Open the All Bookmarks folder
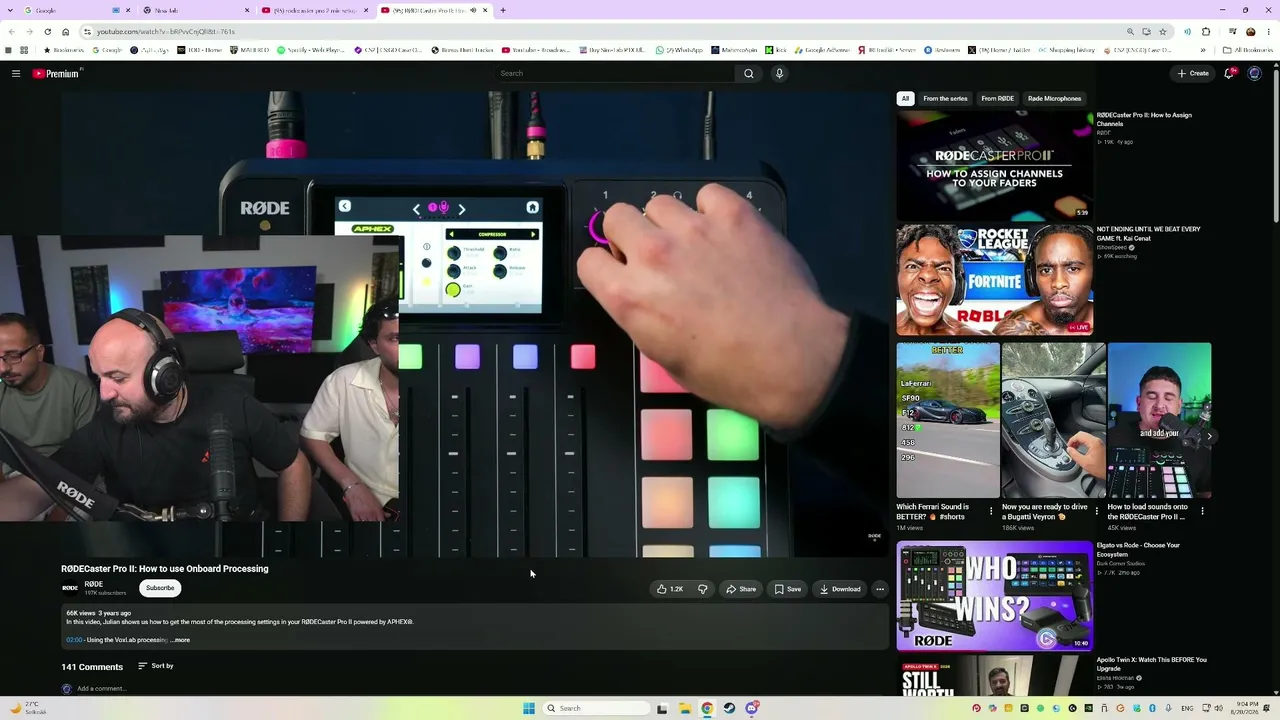The height and width of the screenshot is (720, 1280). [x=1248, y=50]
